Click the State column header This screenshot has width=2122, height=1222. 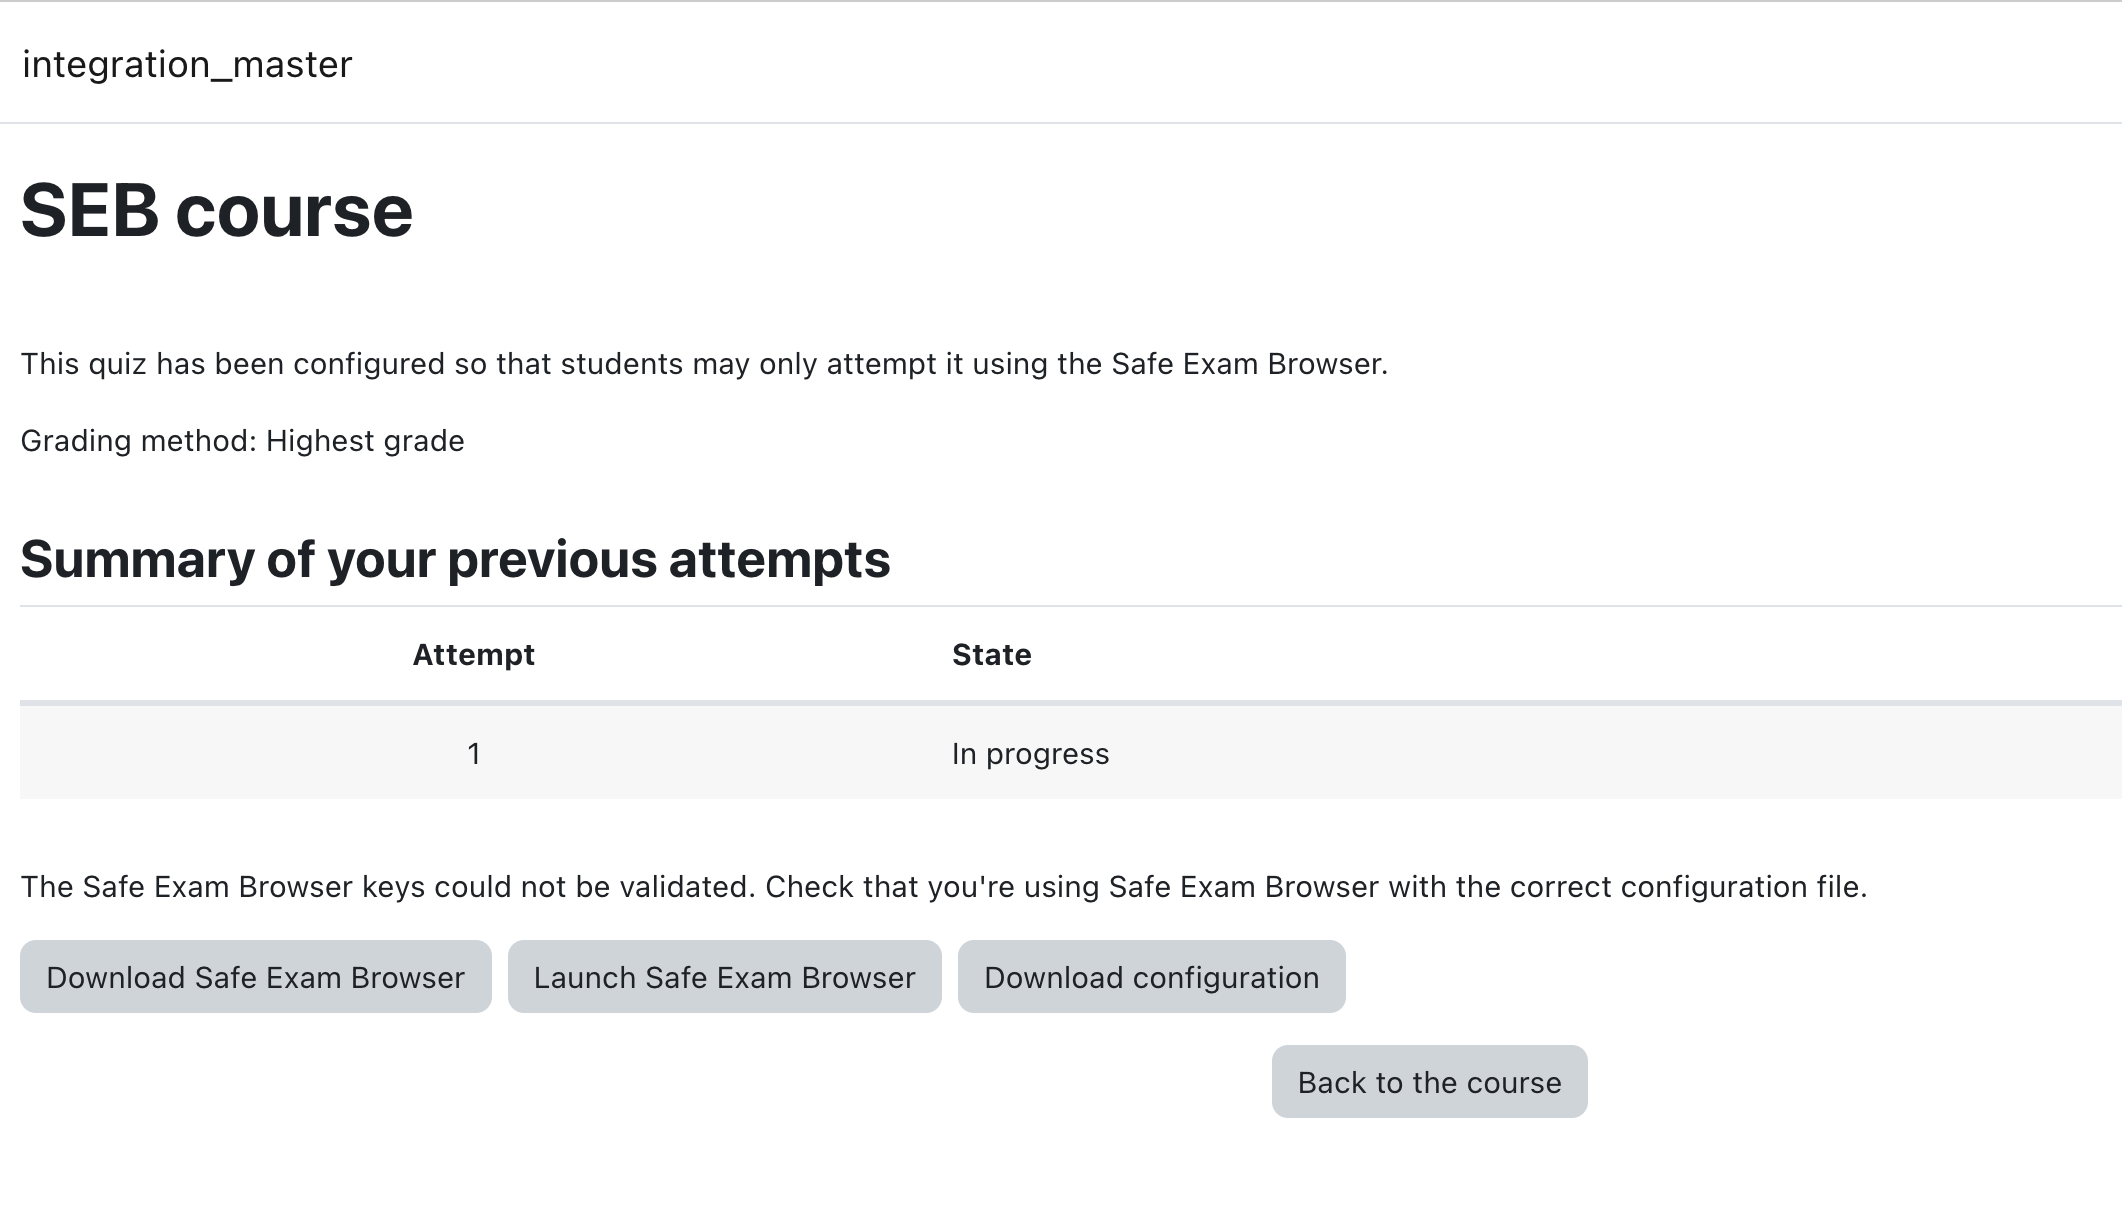pos(992,654)
